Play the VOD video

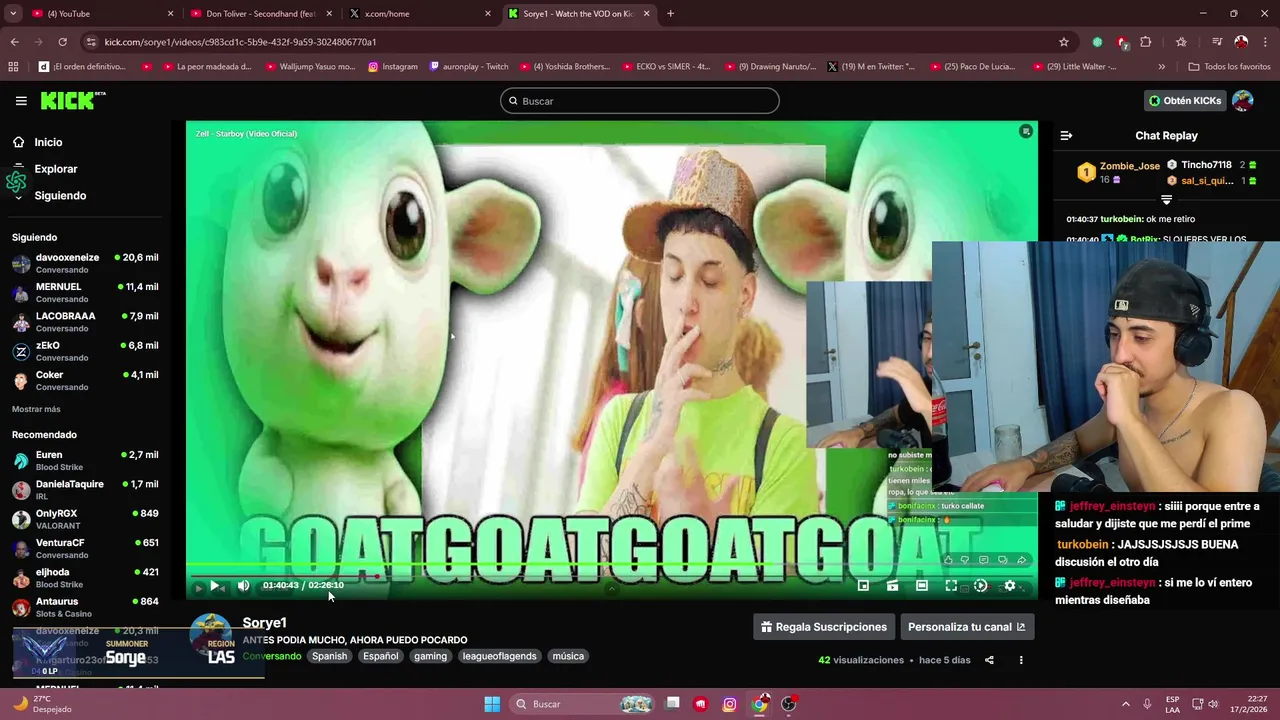[214, 586]
